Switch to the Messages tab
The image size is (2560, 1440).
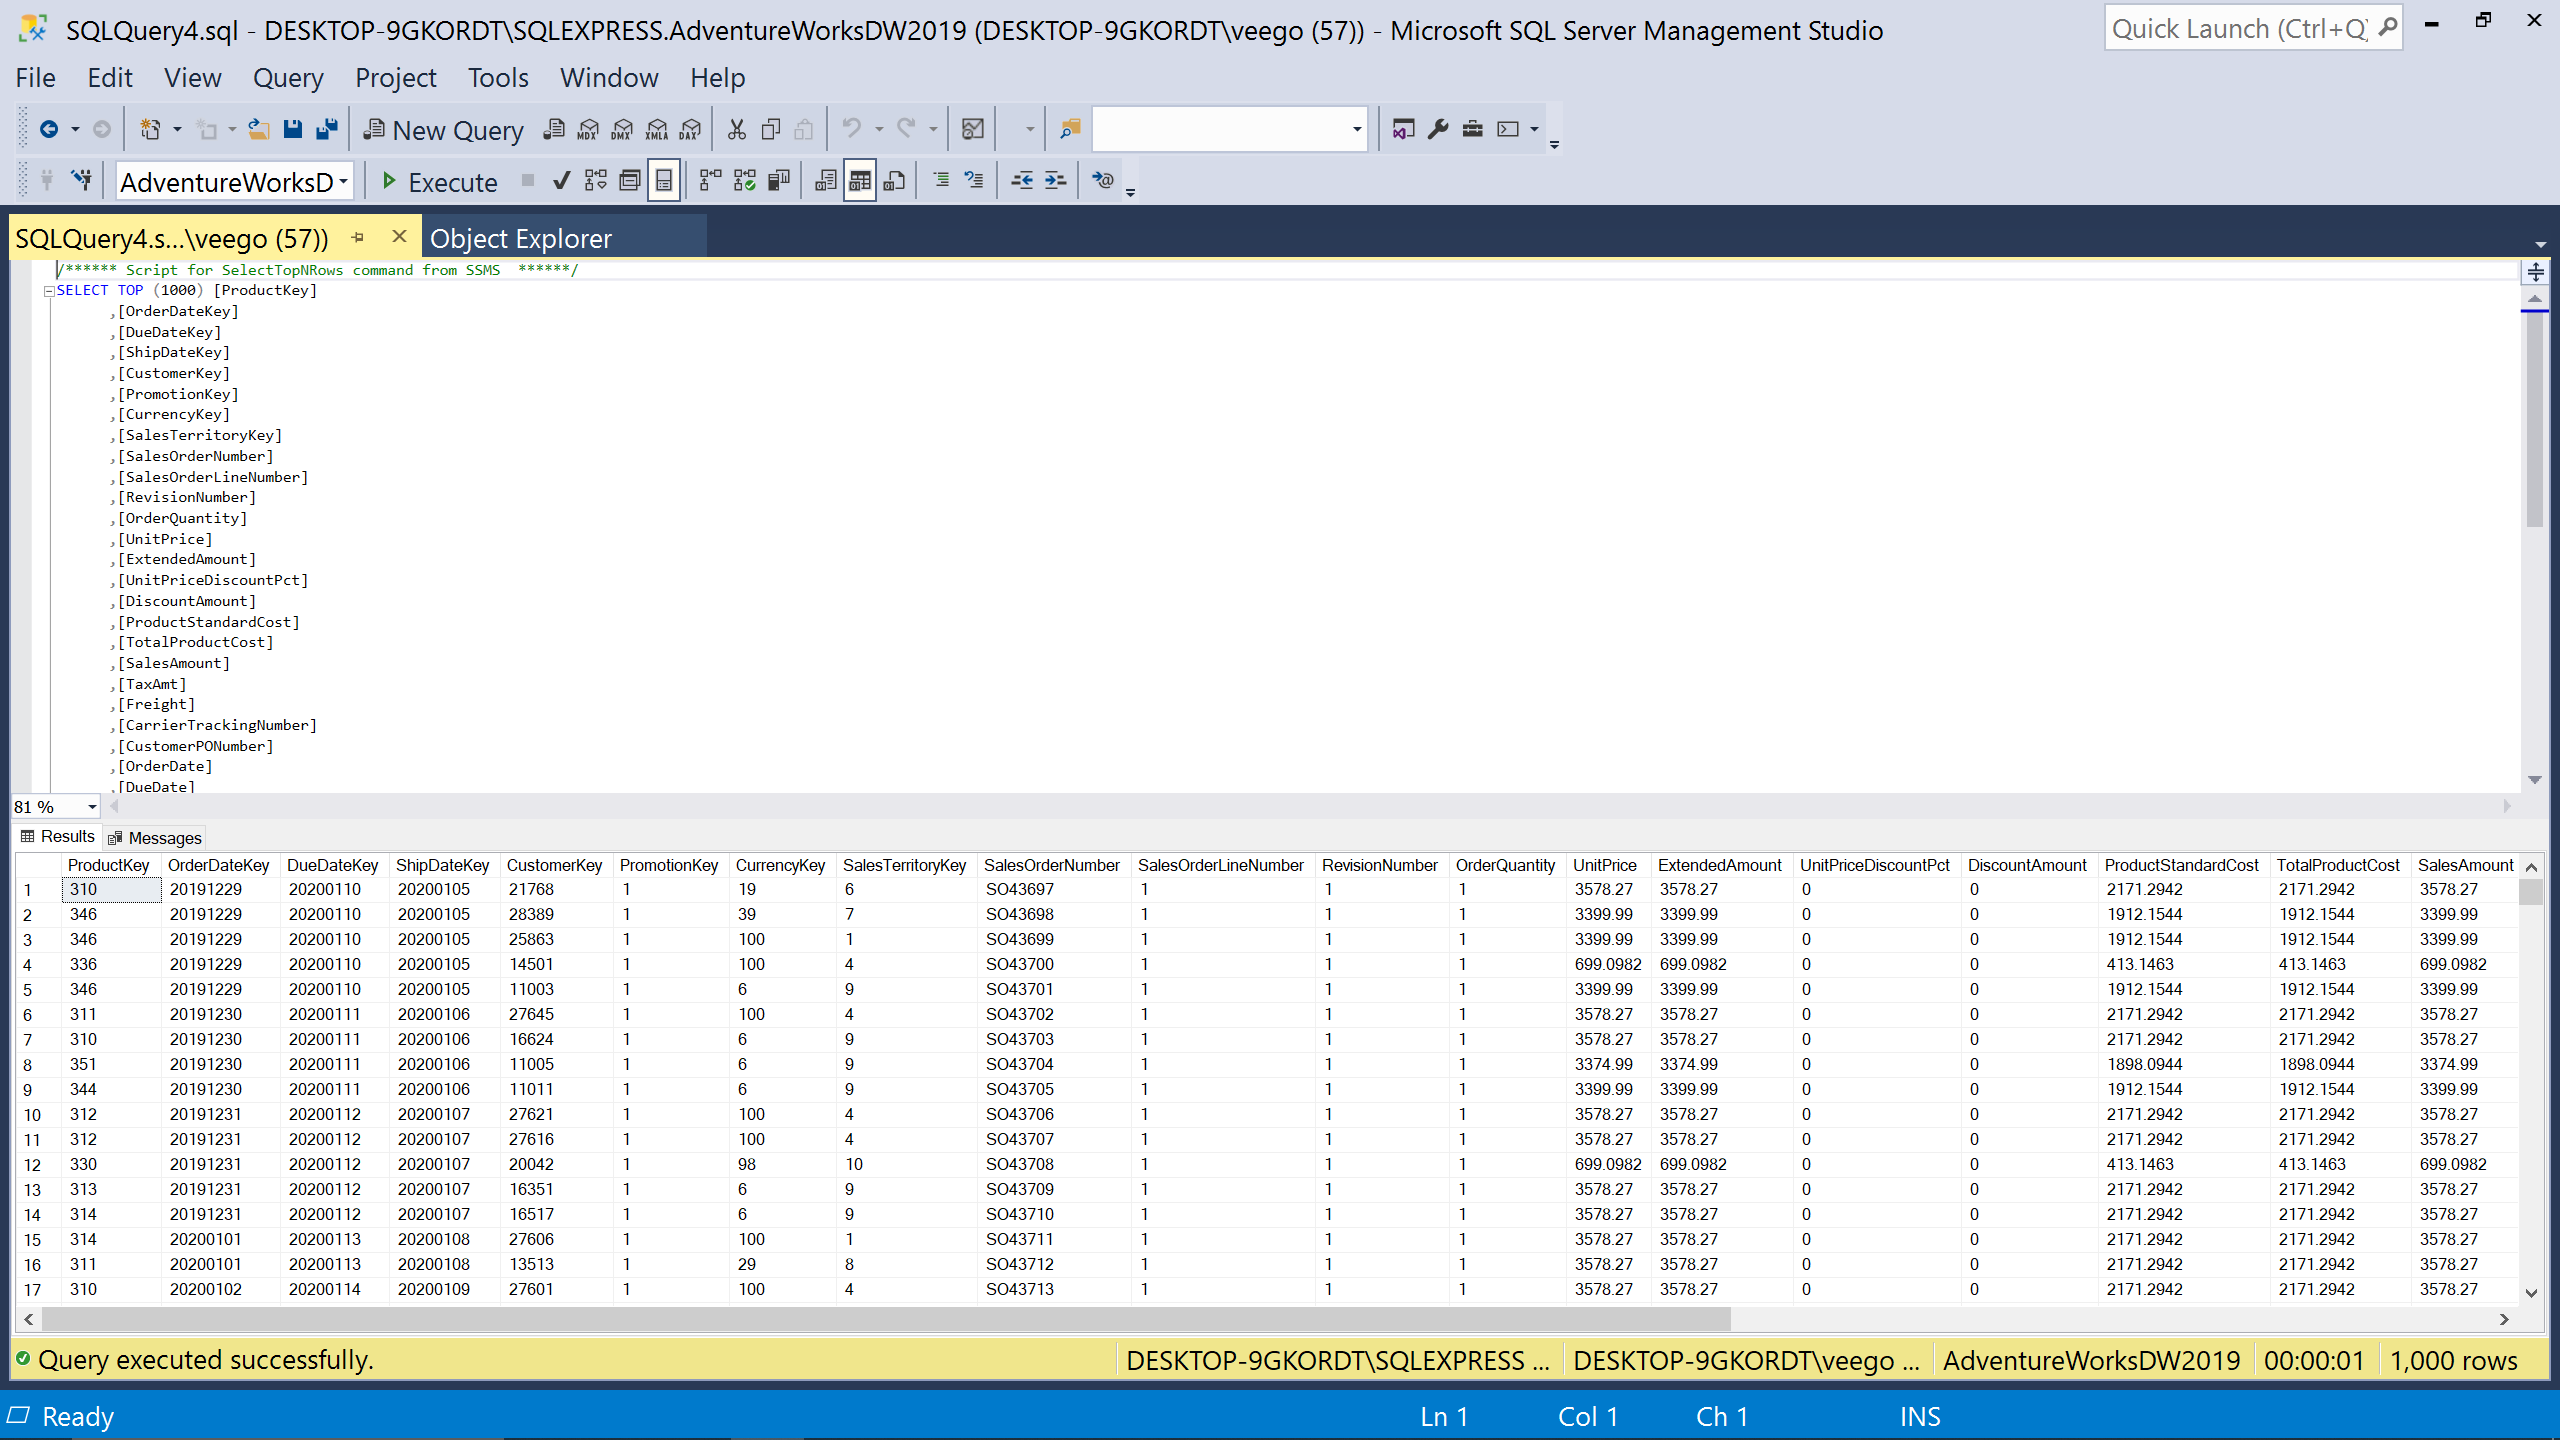coord(155,838)
